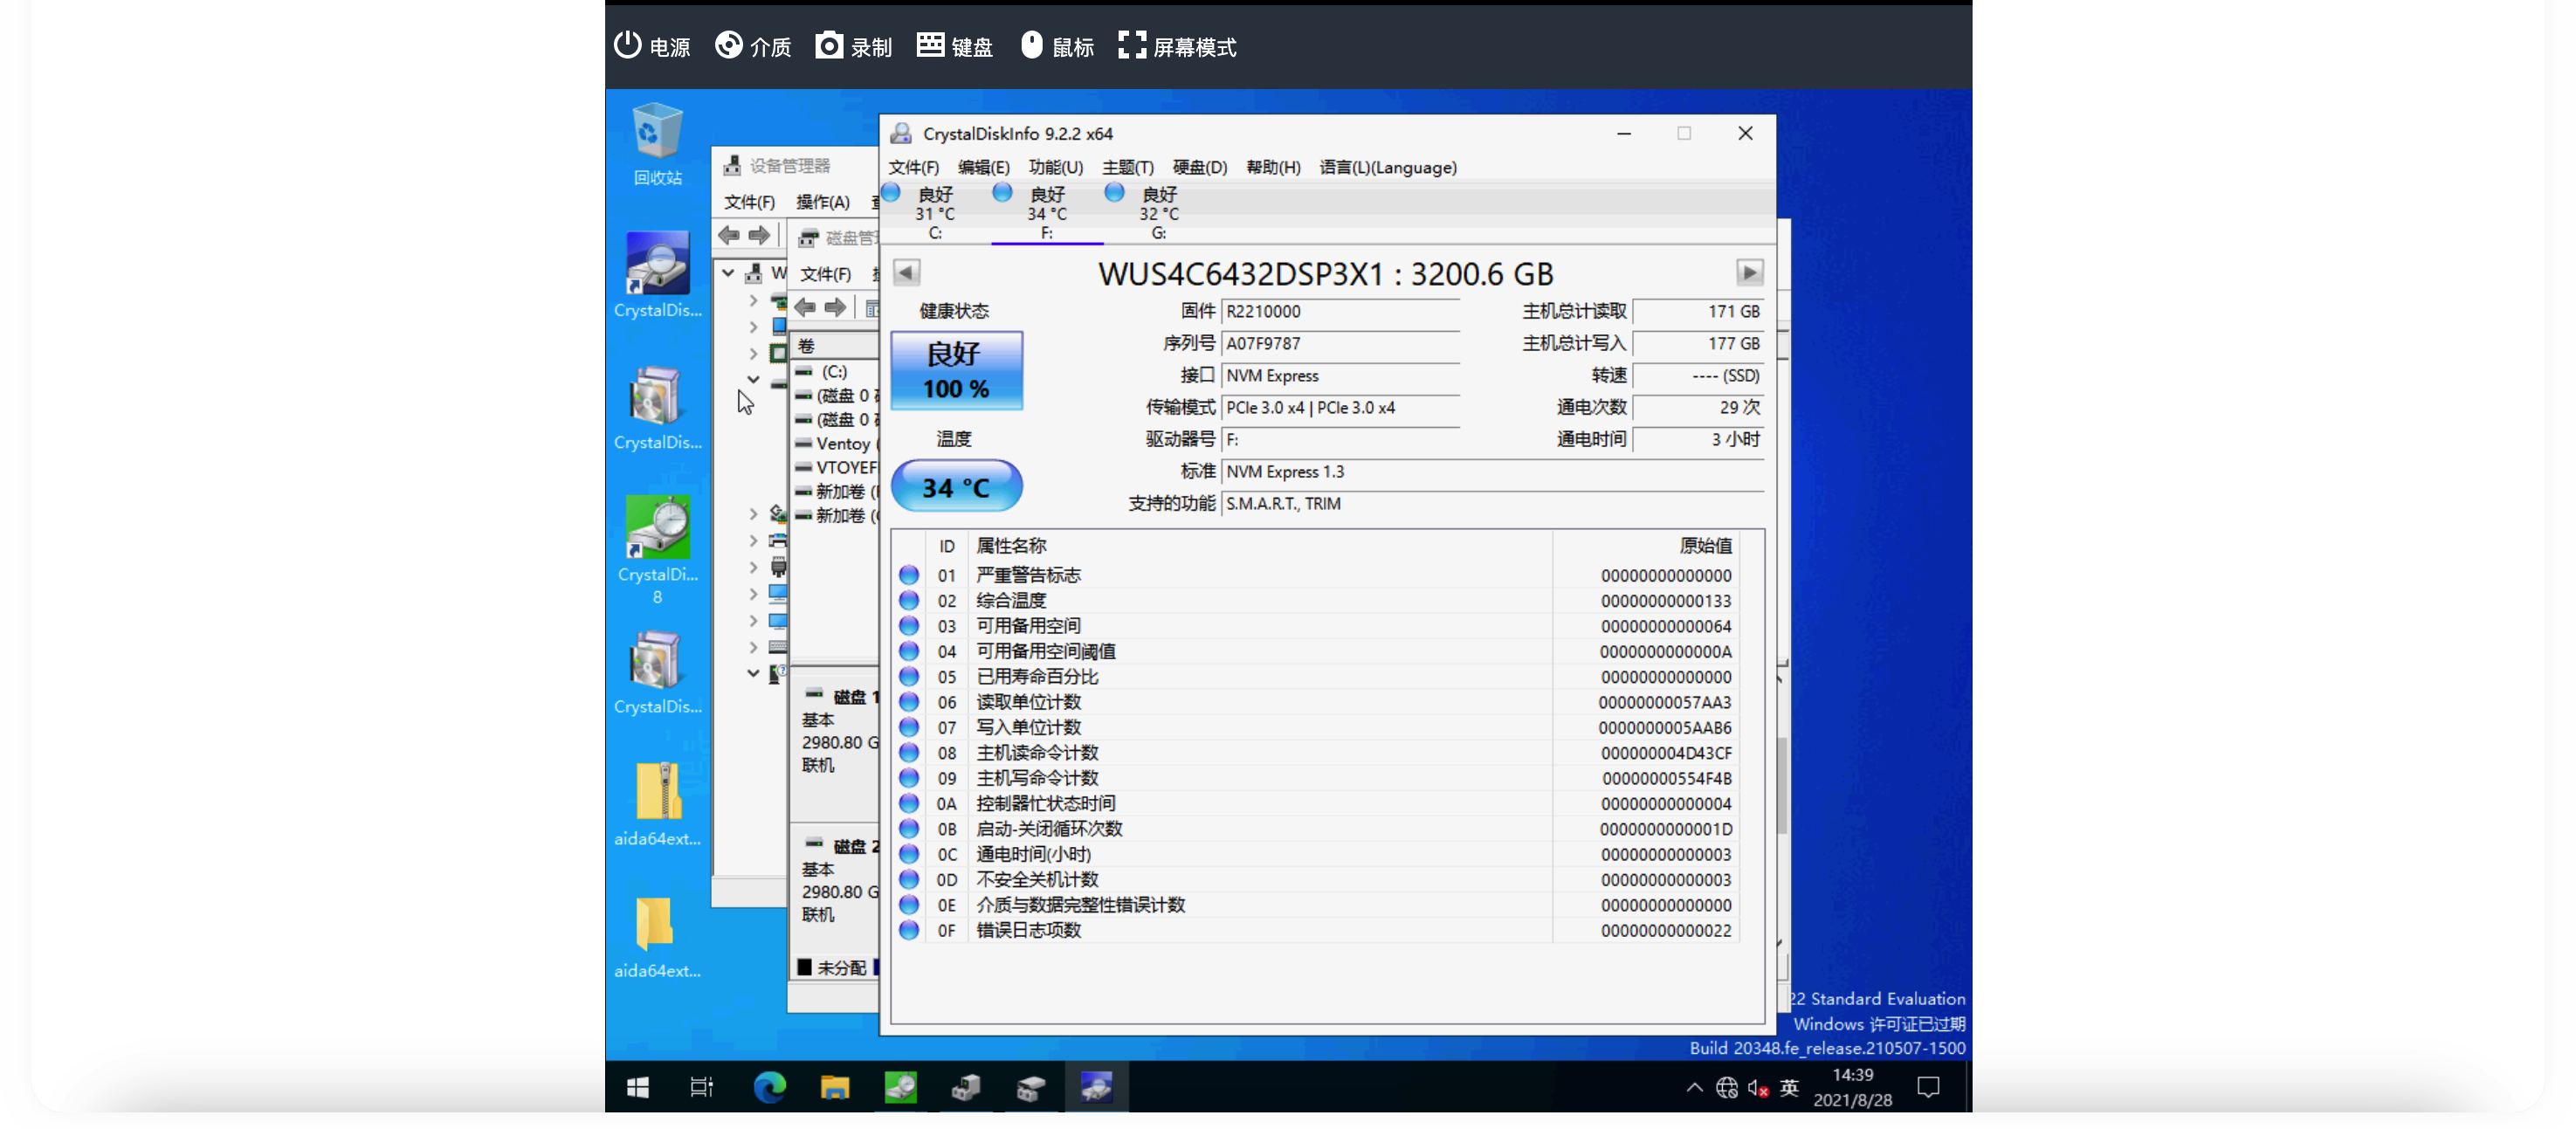The height and width of the screenshot is (1129, 2576).
Task: Click the 英 input method indicator
Action: coord(1789,1087)
